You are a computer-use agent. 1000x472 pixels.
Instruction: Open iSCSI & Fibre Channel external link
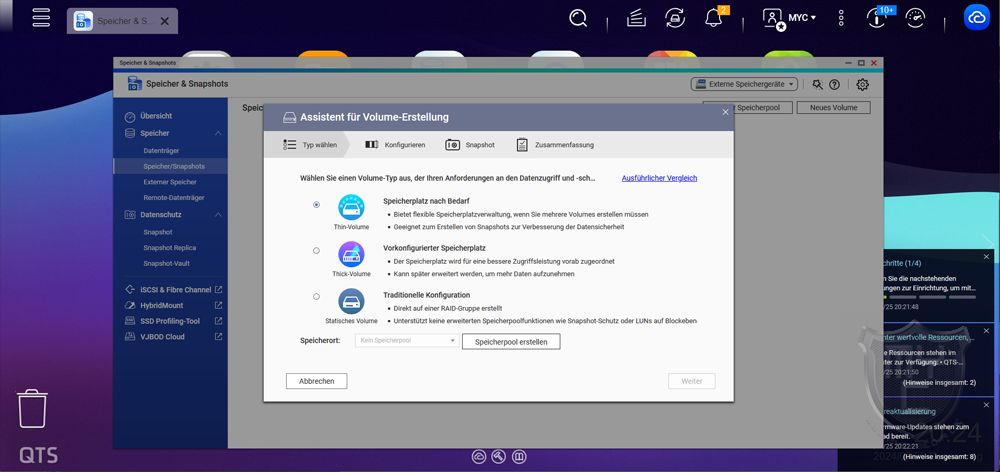(x=218, y=290)
